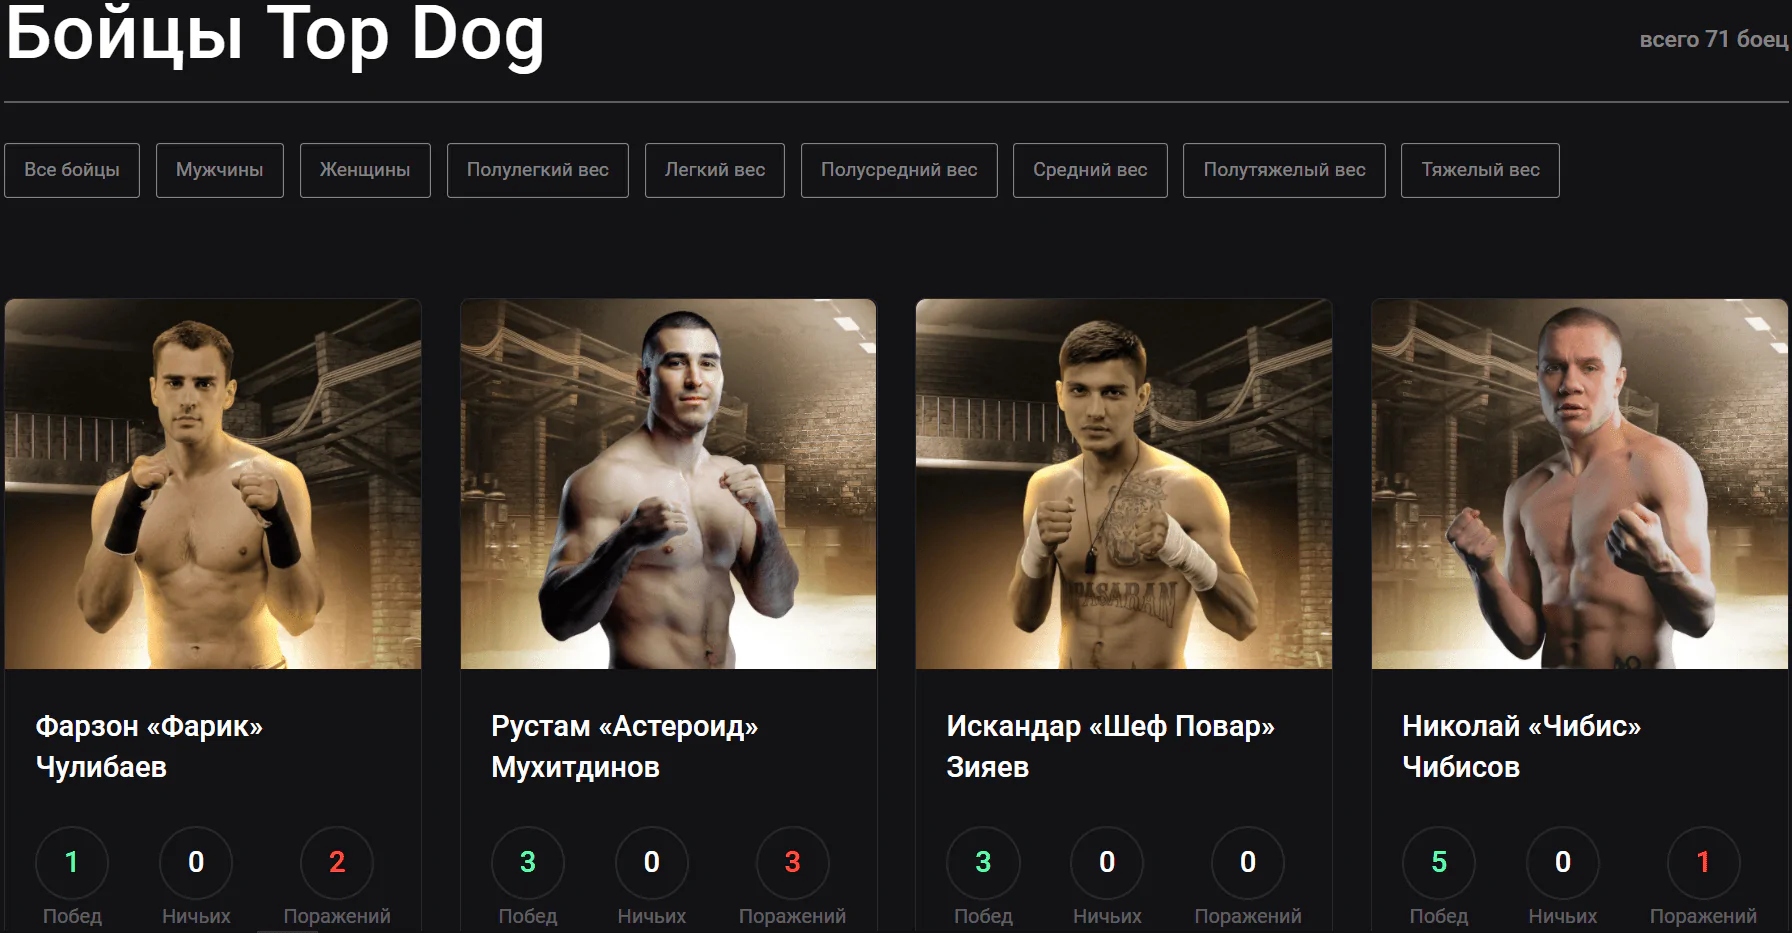Select the «Все бойцы» filter
The height and width of the screenshot is (933, 1792).
[71, 170]
